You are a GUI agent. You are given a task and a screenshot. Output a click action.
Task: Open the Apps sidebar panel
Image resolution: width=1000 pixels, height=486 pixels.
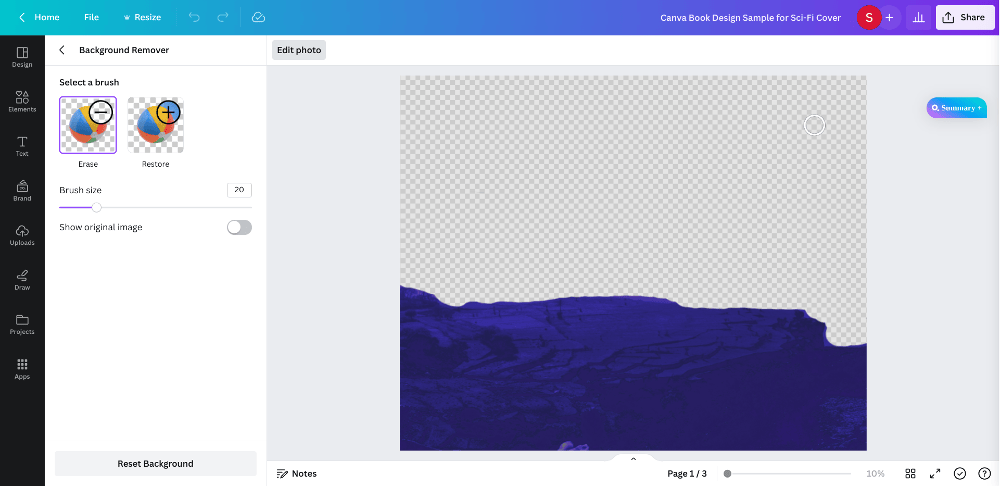pos(22,369)
